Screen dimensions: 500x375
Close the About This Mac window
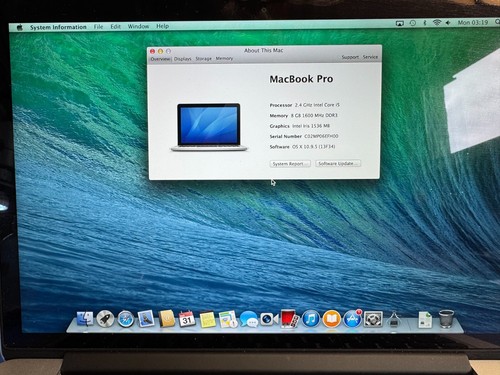tap(152, 51)
